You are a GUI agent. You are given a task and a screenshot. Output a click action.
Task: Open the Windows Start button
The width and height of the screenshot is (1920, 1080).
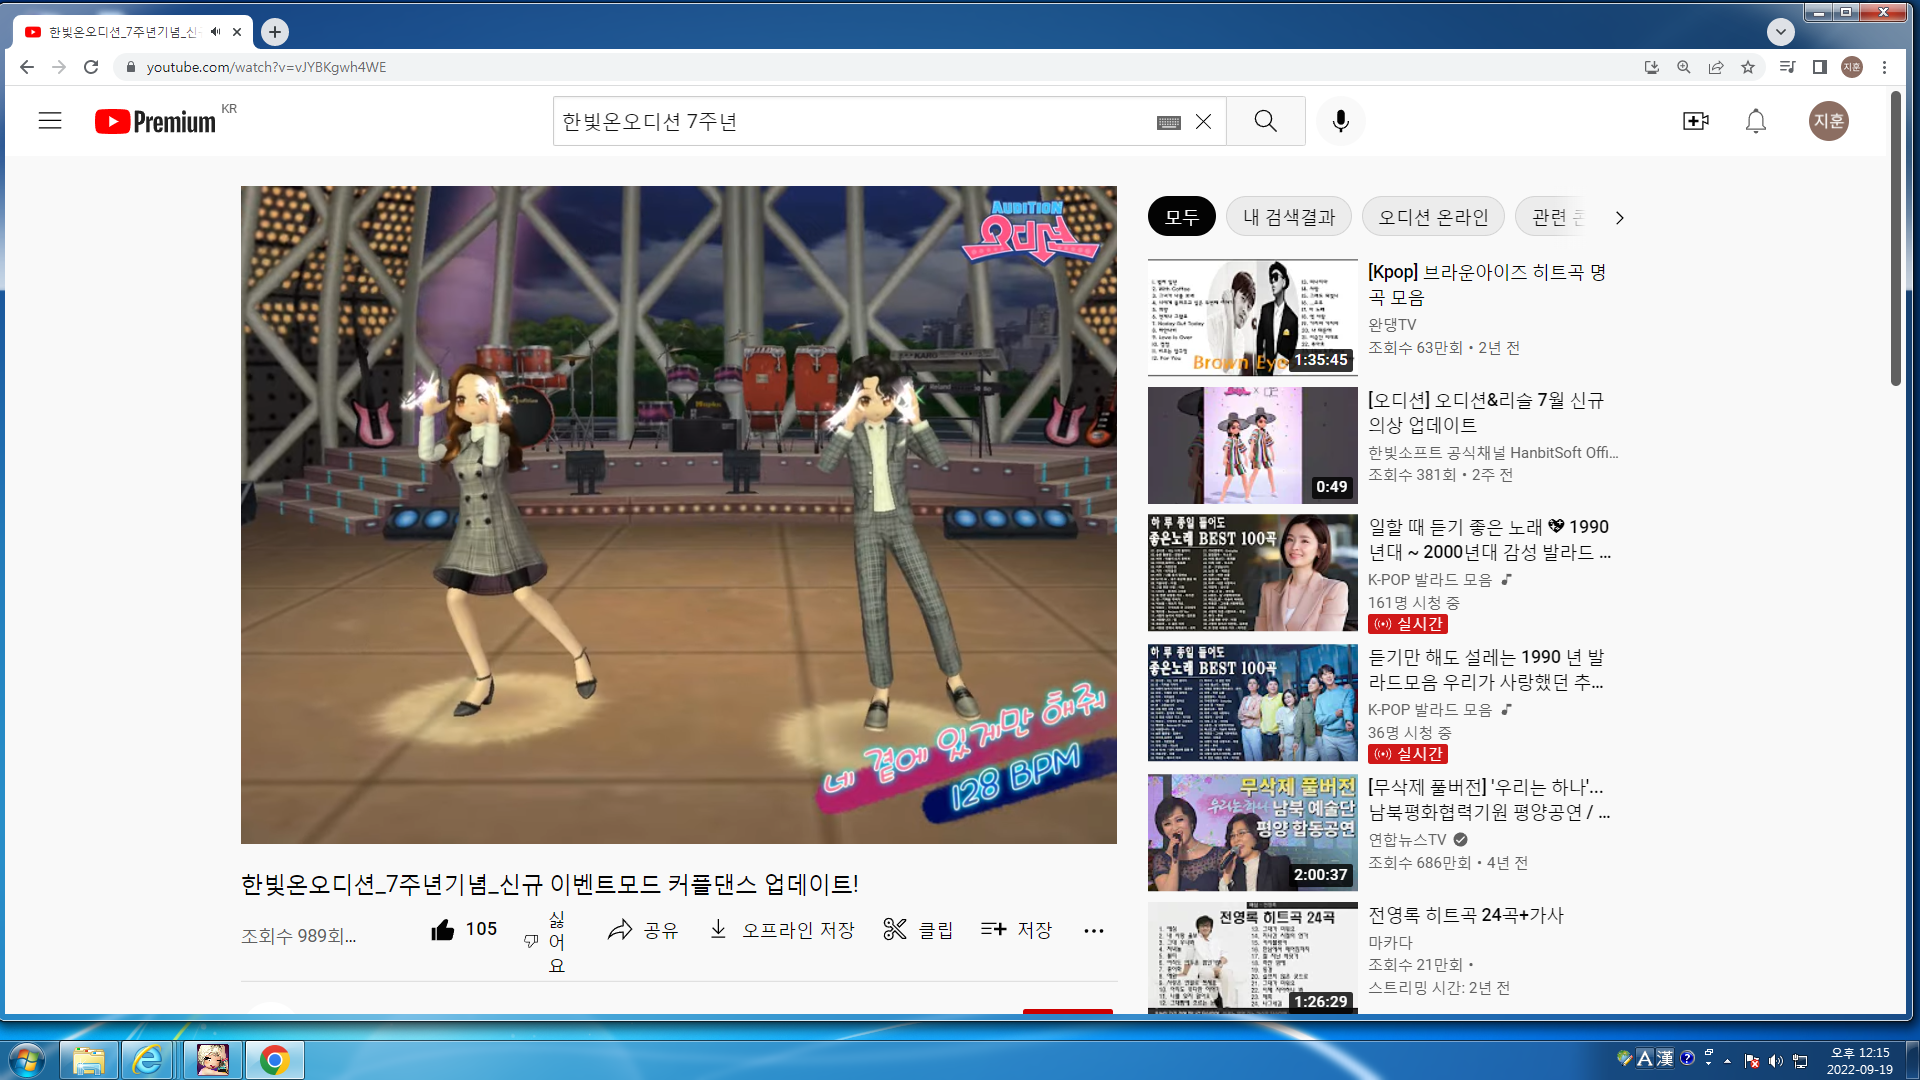pyautogui.click(x=27, y=1060)
